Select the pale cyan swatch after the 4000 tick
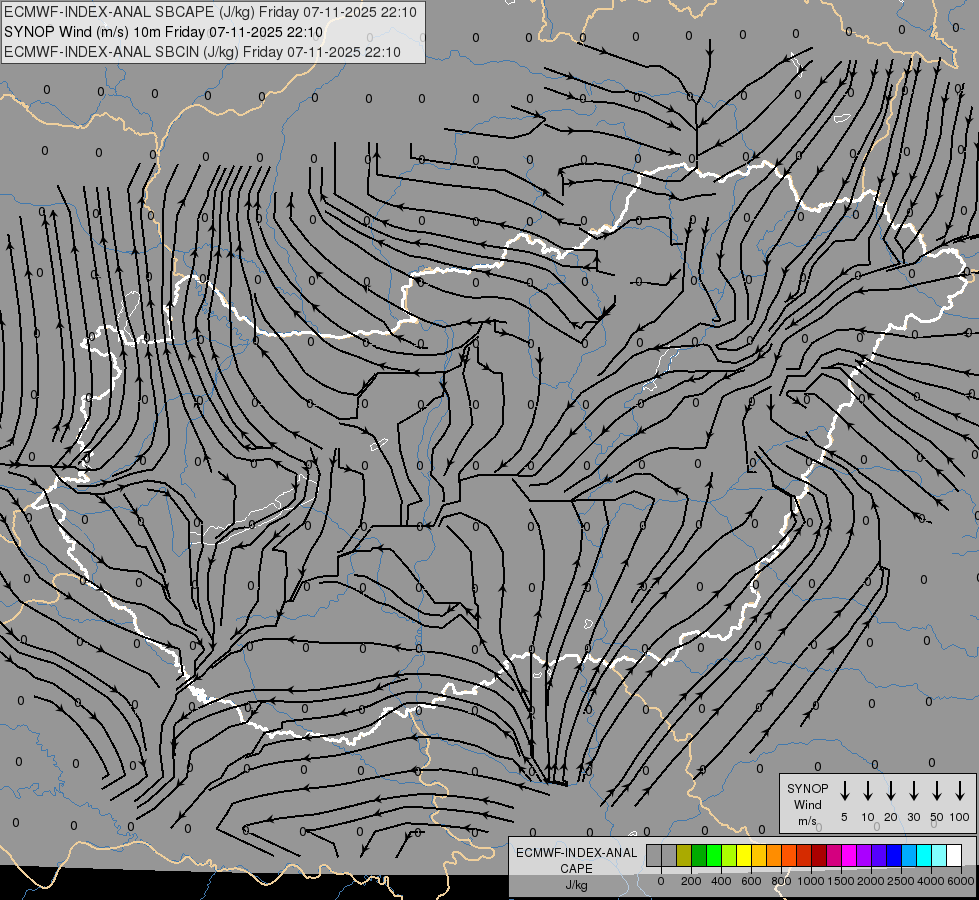 pyautogui.click(x=940, y=855)
